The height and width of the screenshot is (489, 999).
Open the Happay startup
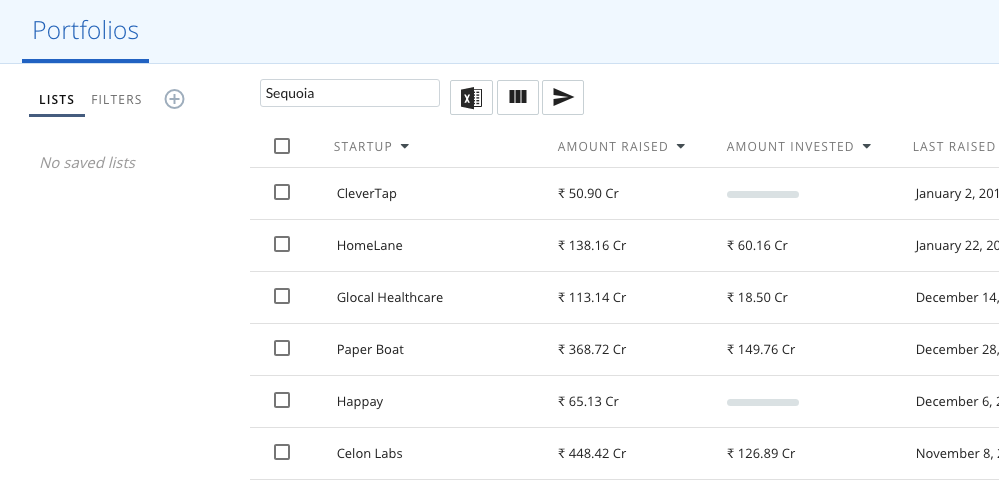click(360, 402)
